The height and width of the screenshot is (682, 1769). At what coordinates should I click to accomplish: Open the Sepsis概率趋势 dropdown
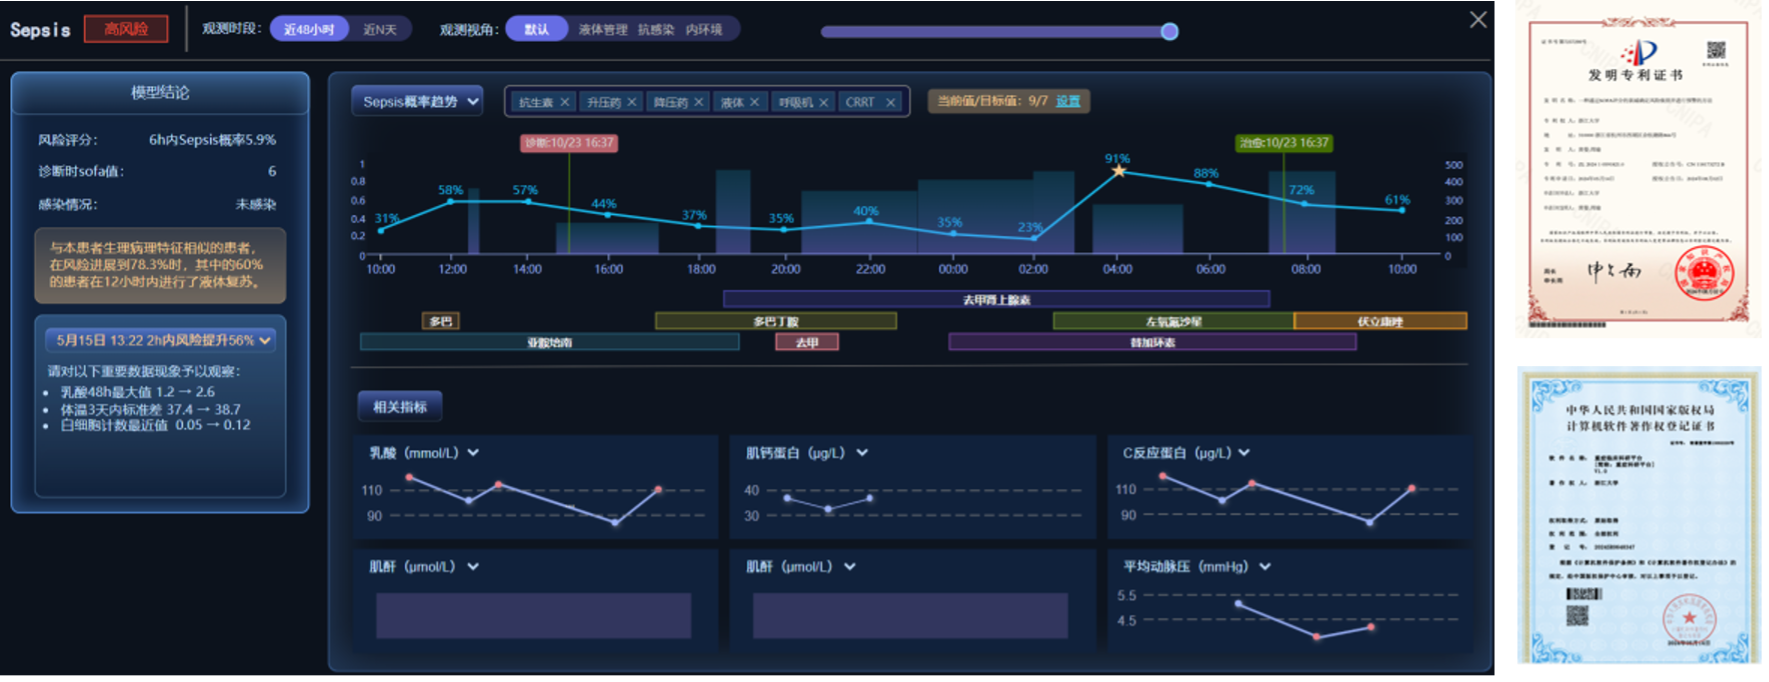pos(417,101)
